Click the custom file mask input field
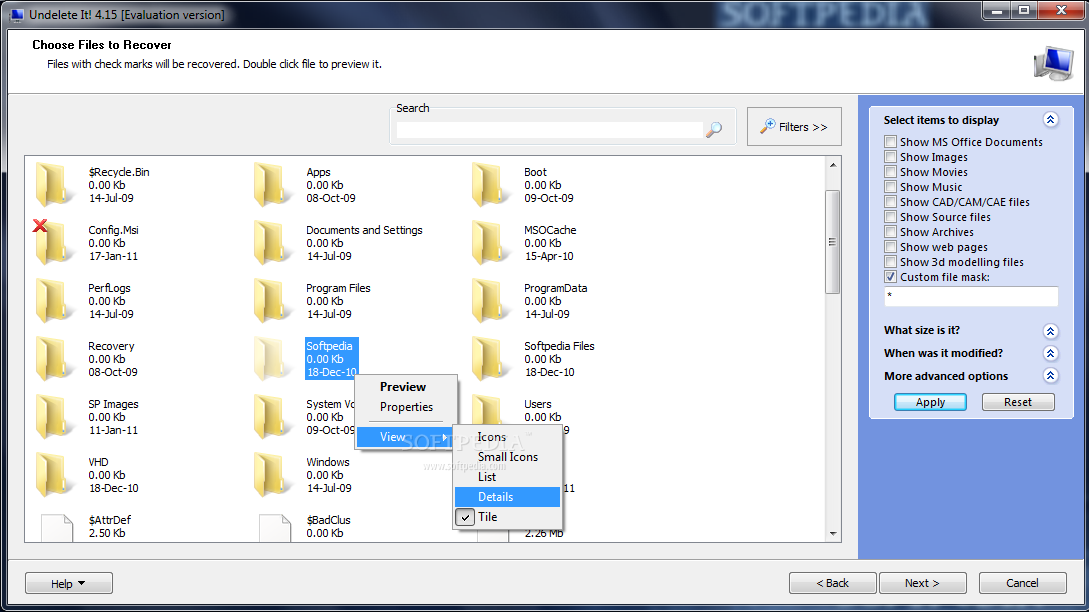The image size is (1089, 612). [x=971, y=297]
